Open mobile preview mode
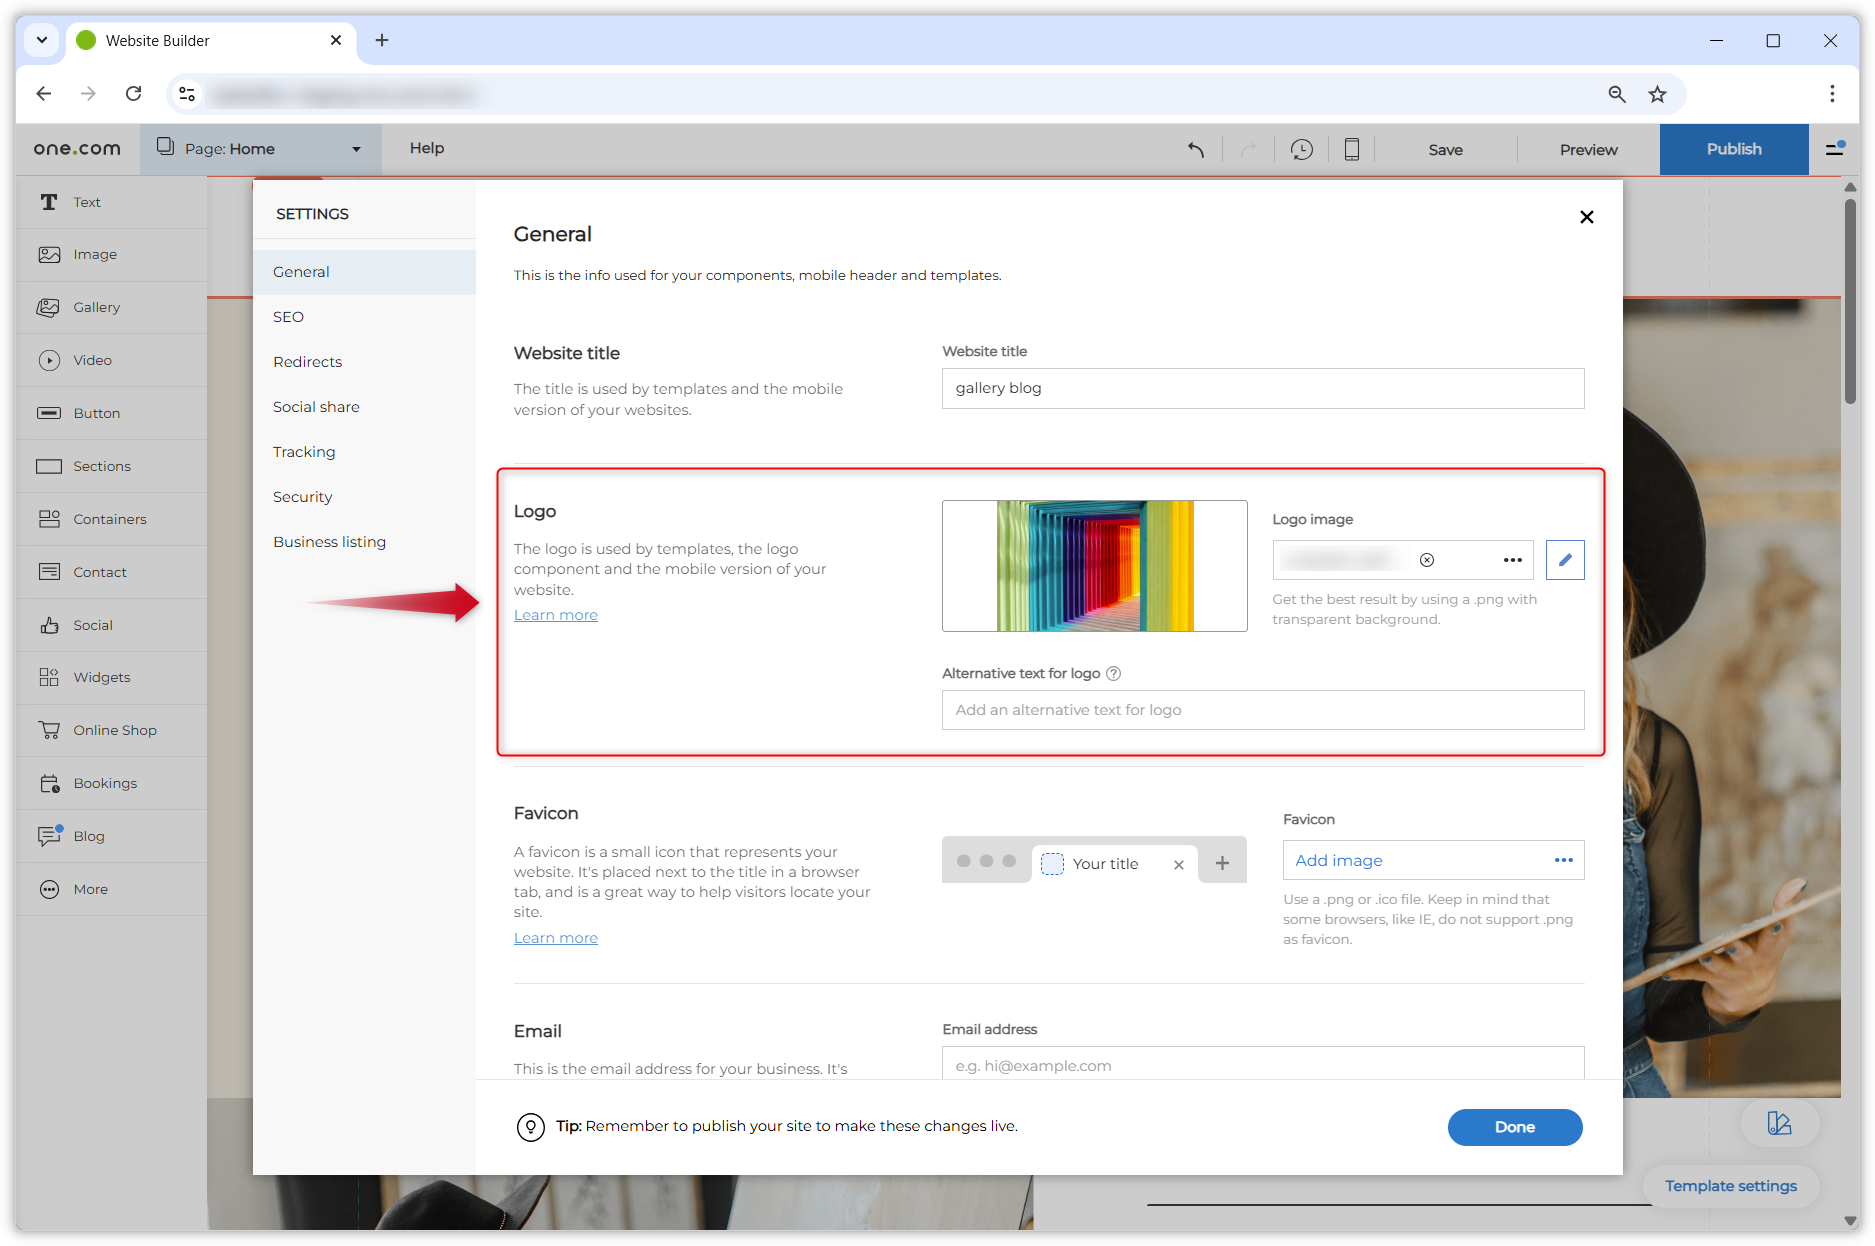The image size is (1875, 1246). 1351,148
